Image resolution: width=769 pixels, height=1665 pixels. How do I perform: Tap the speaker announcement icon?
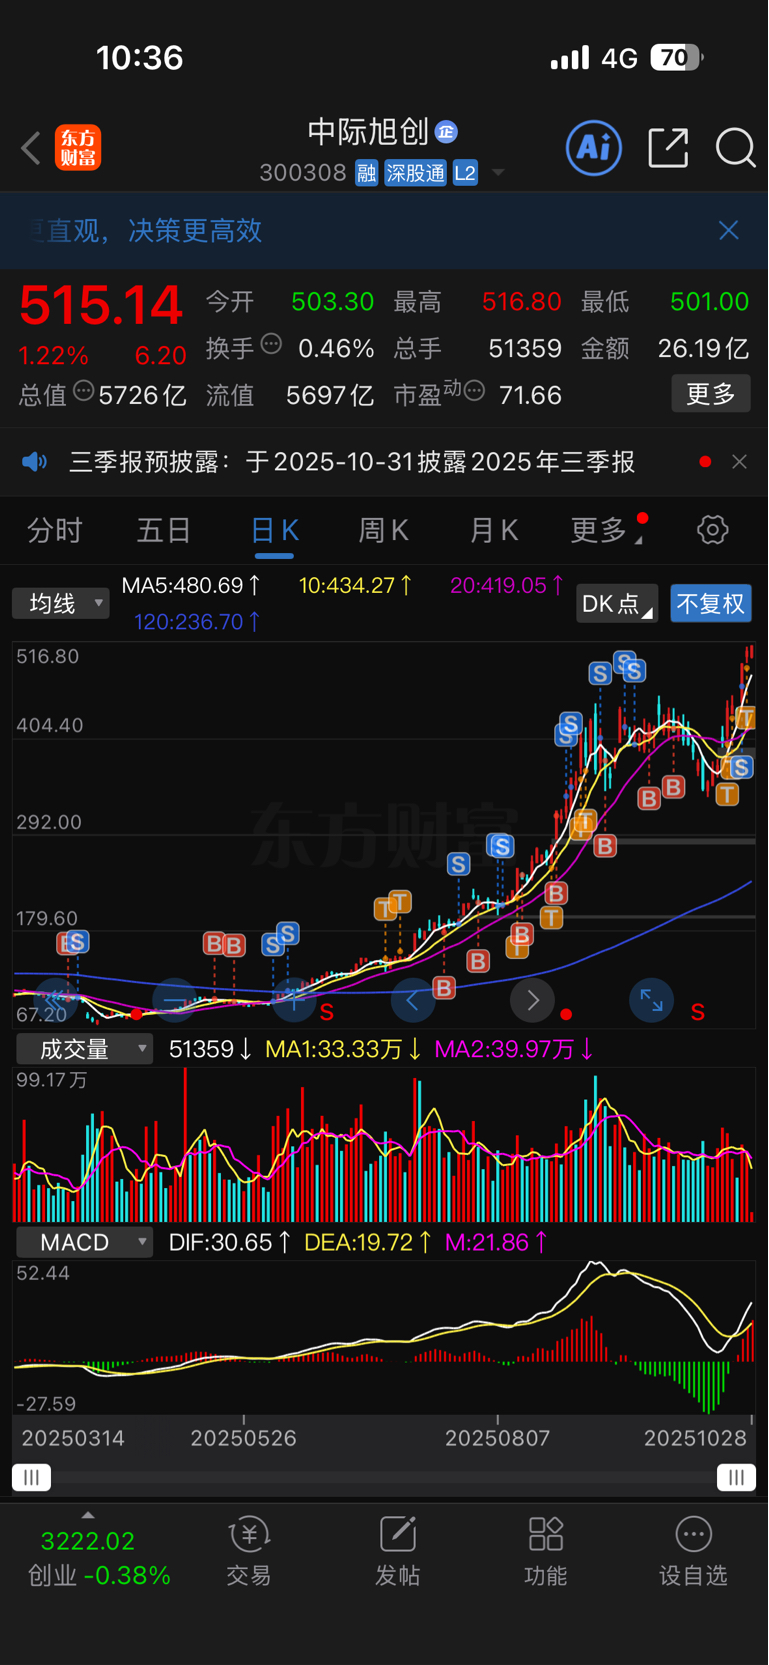[x=34, y=461]
